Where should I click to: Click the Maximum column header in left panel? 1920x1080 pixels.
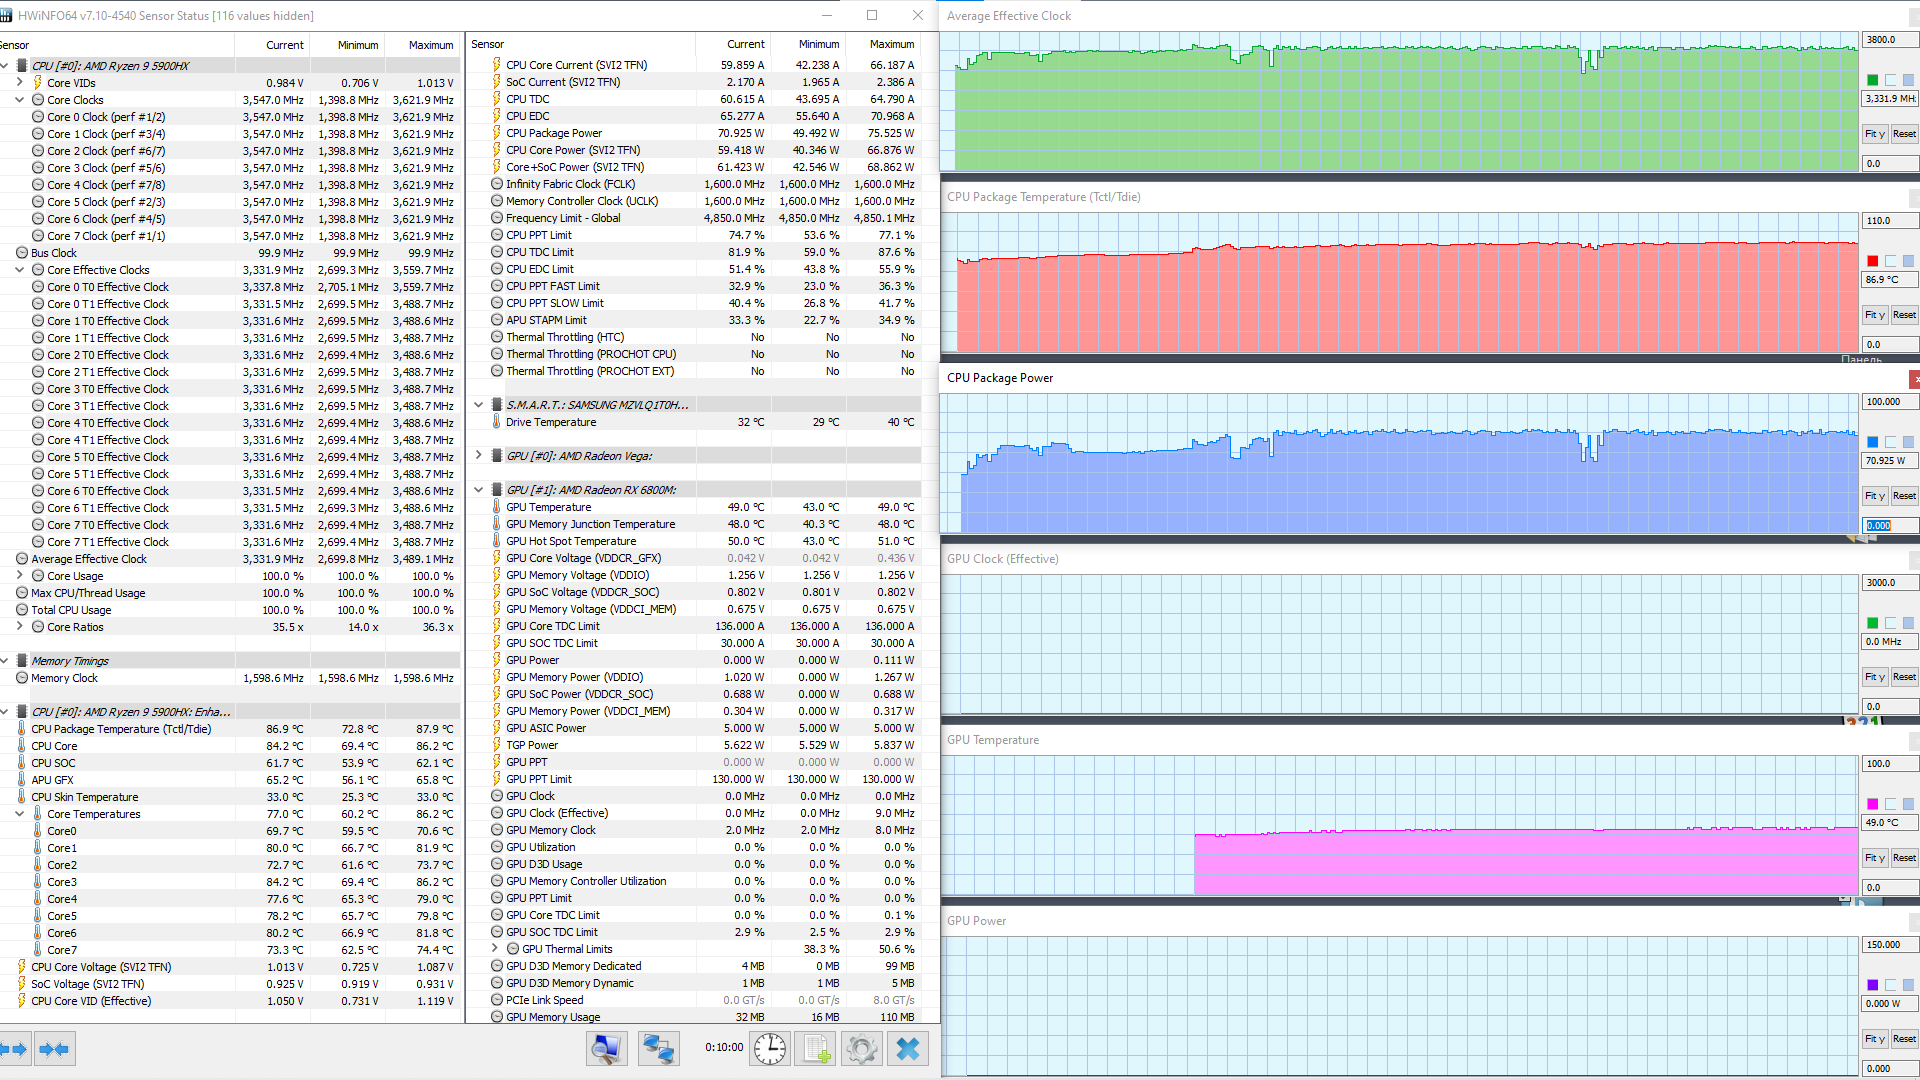430,45
